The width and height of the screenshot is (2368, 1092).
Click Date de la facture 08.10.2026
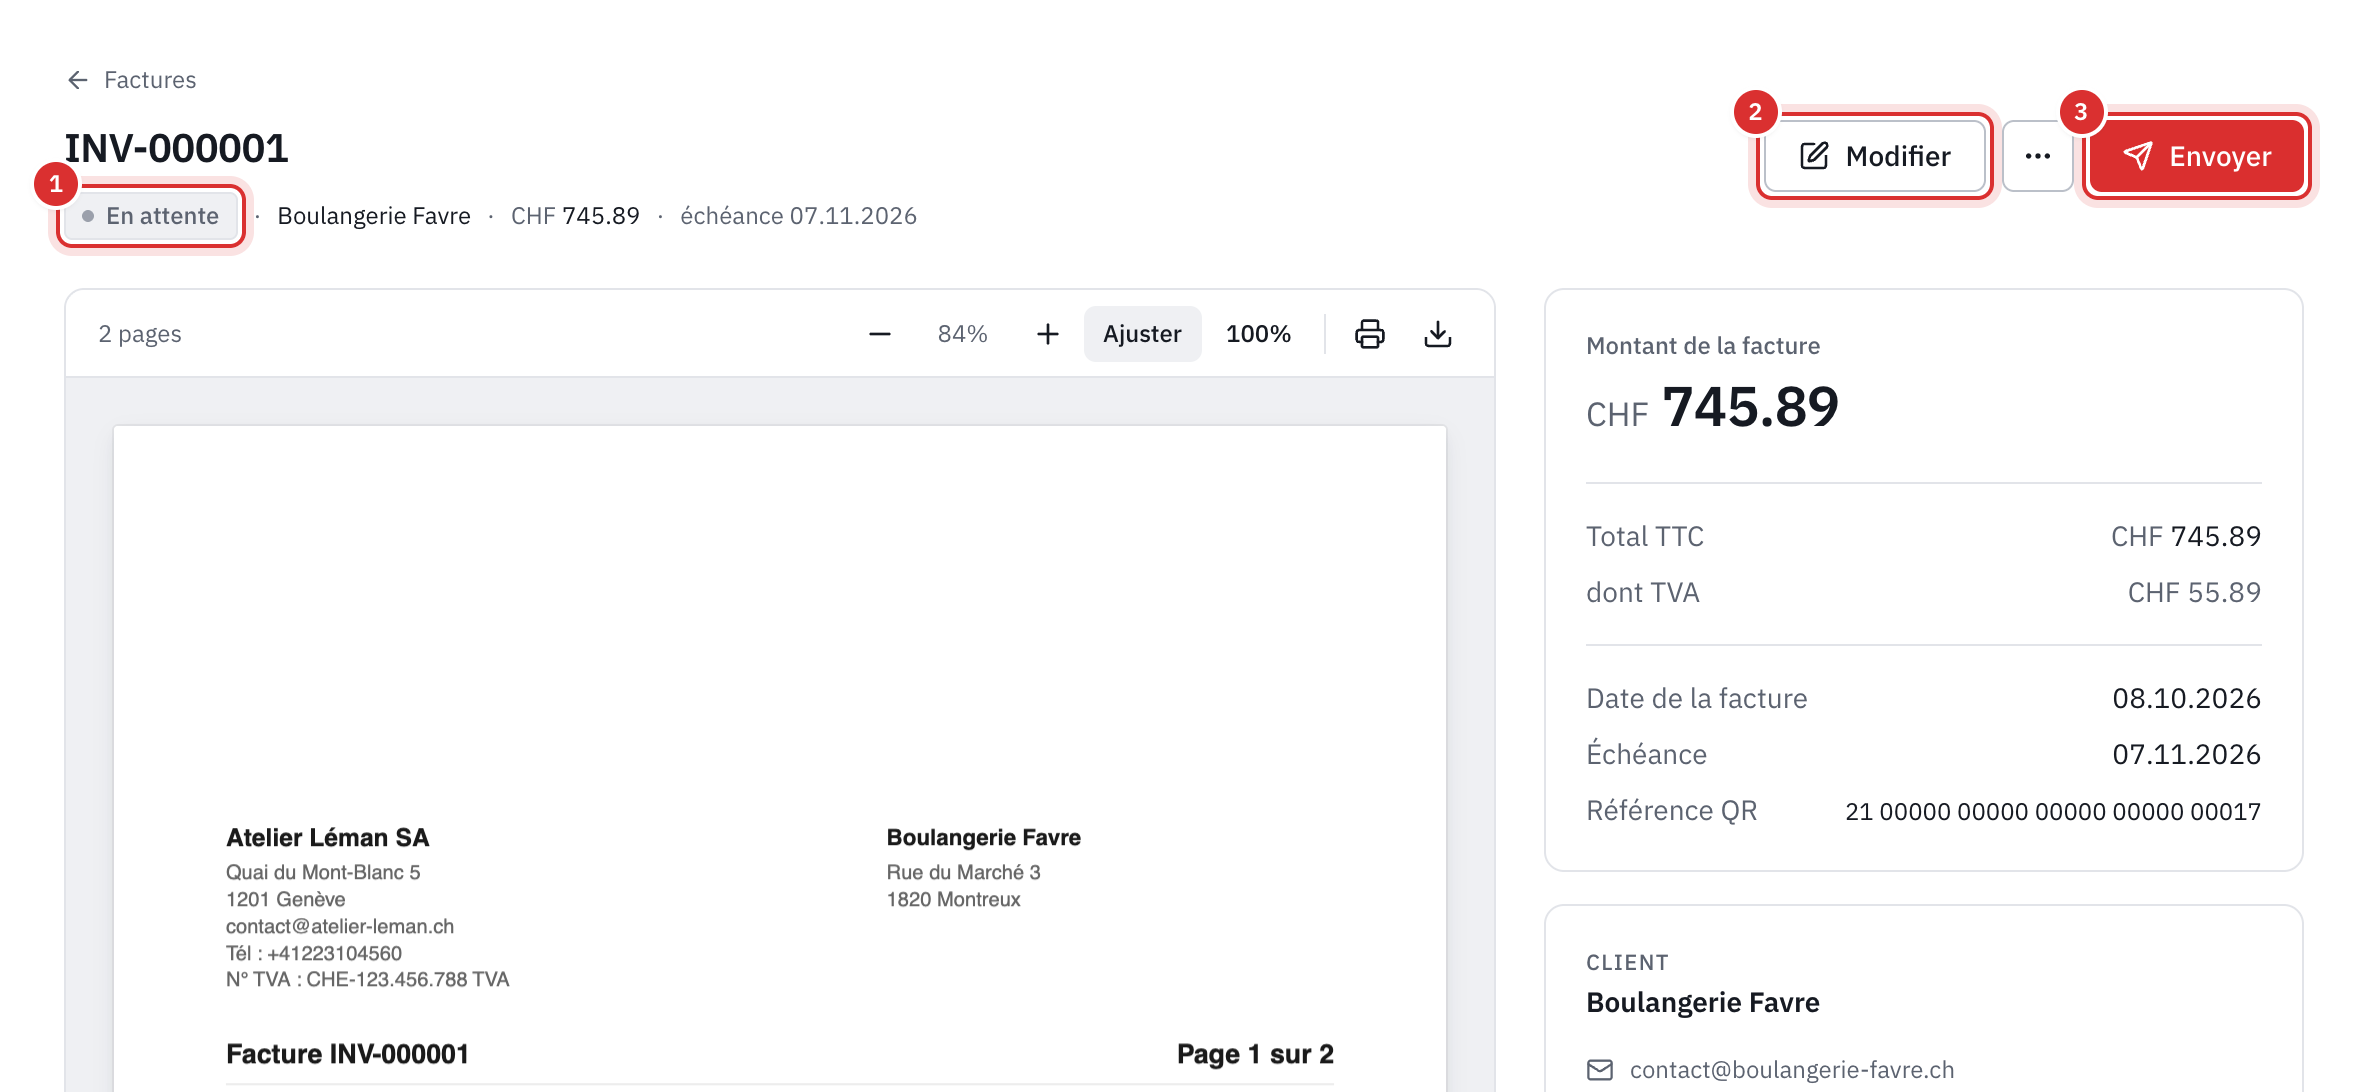tap(2186, 699)
